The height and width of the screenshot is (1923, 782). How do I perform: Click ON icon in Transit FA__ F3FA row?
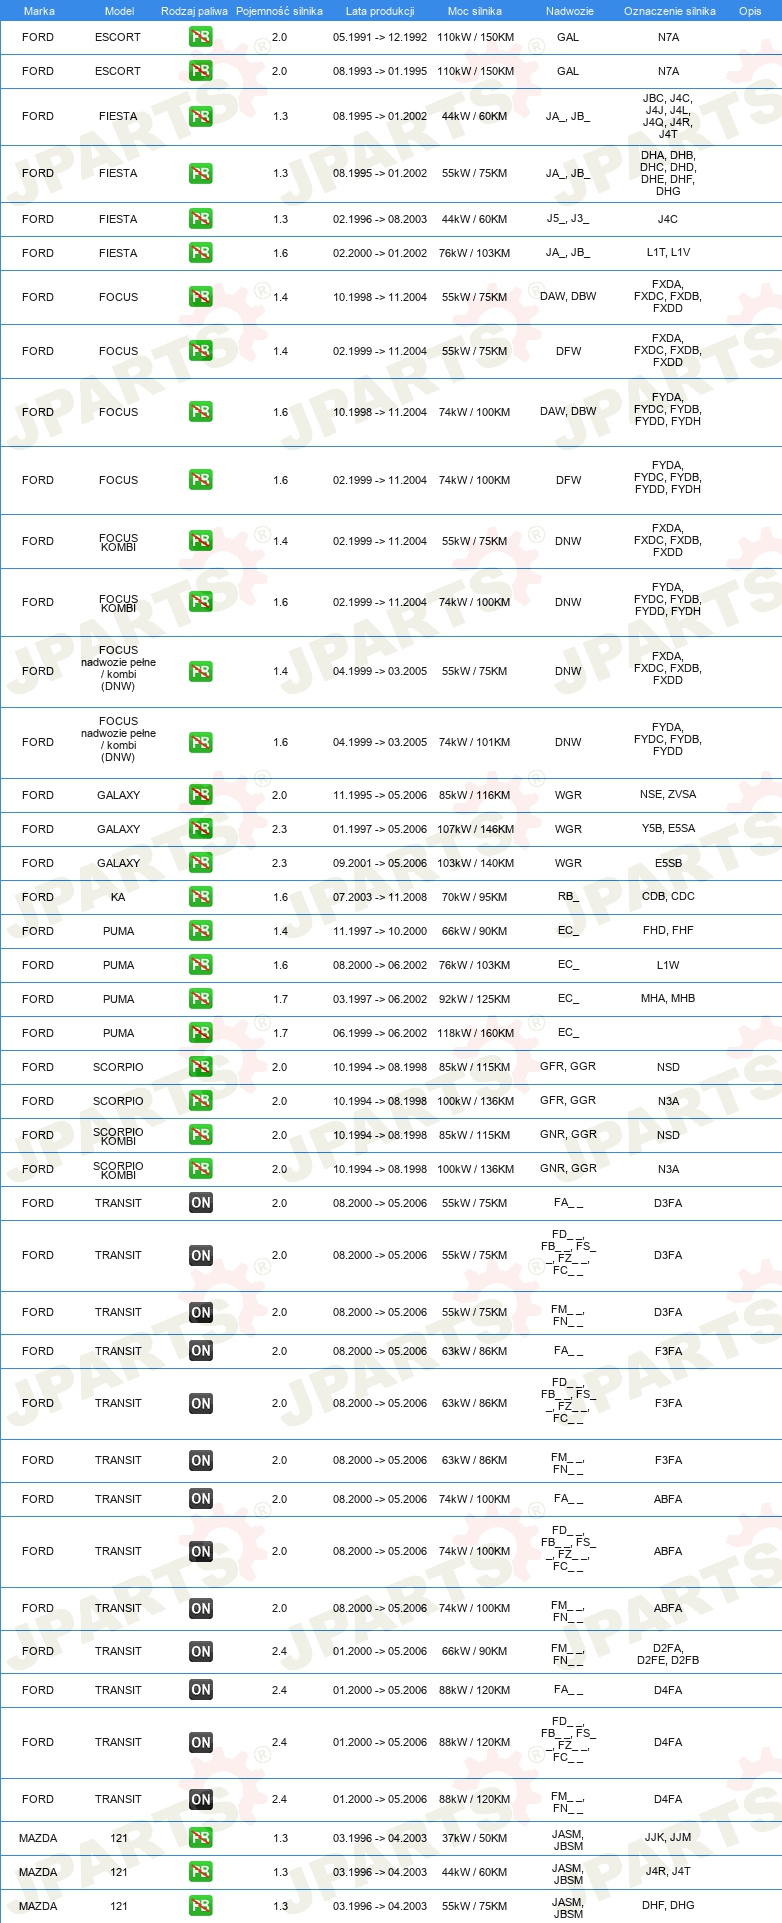point(201,1351)
